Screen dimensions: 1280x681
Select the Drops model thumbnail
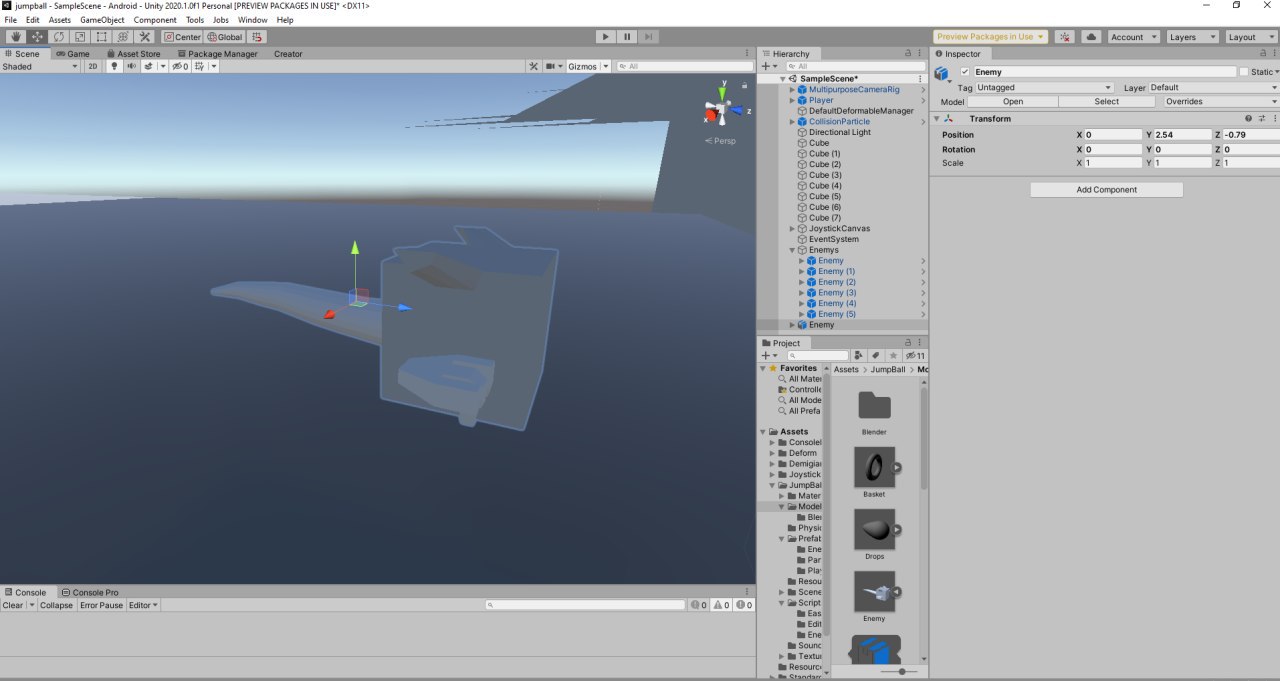coord(874,529)
